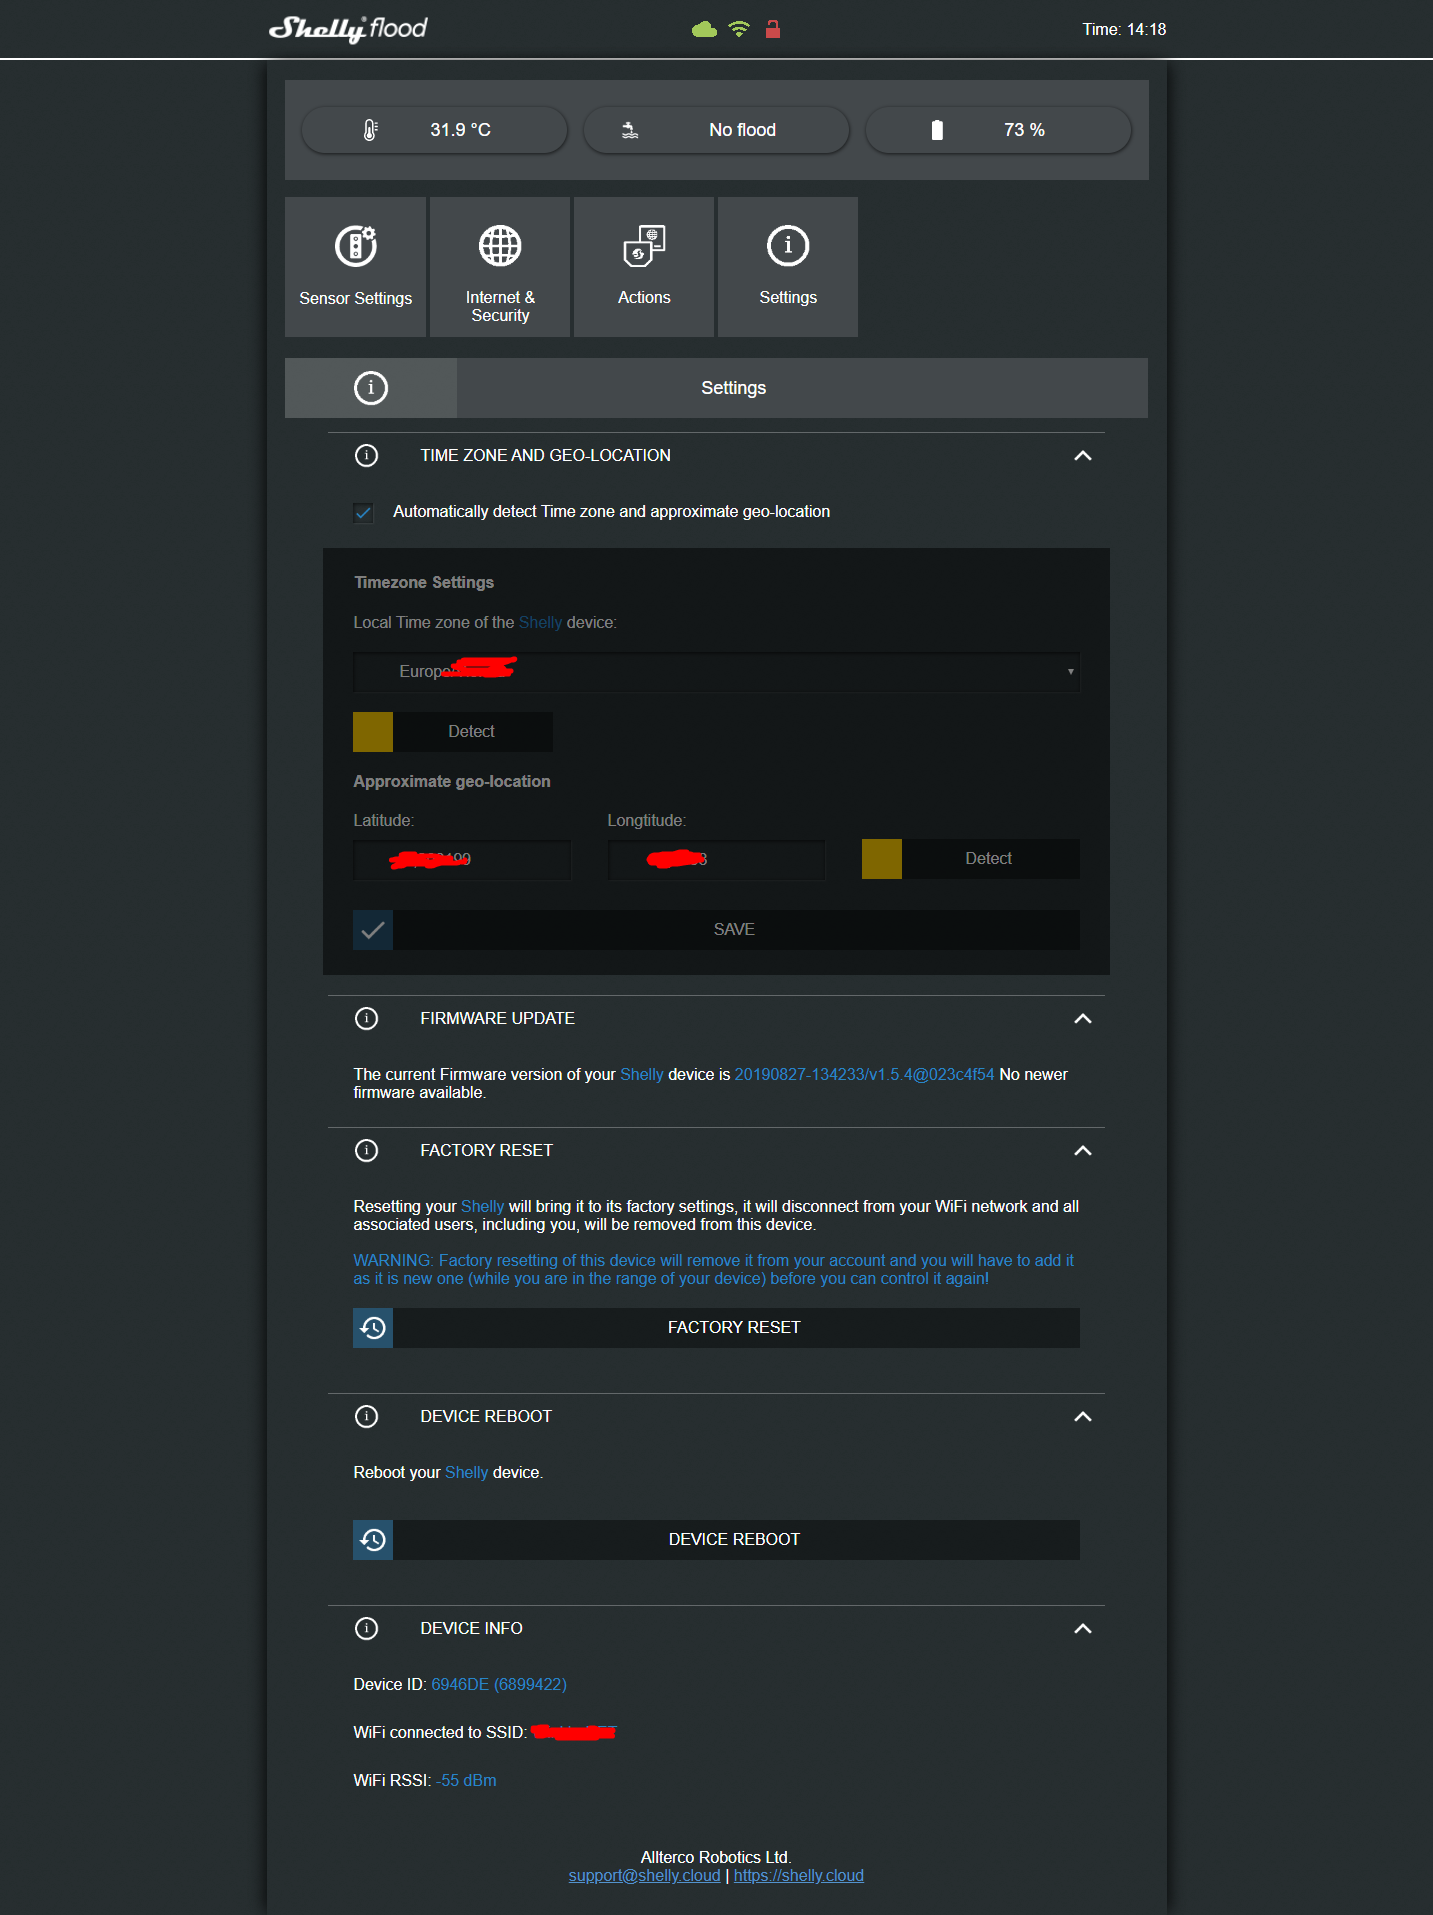Collapse the Time Zone and Geo-location section
This screenshot has height=1915, width=1433.
1082,456
